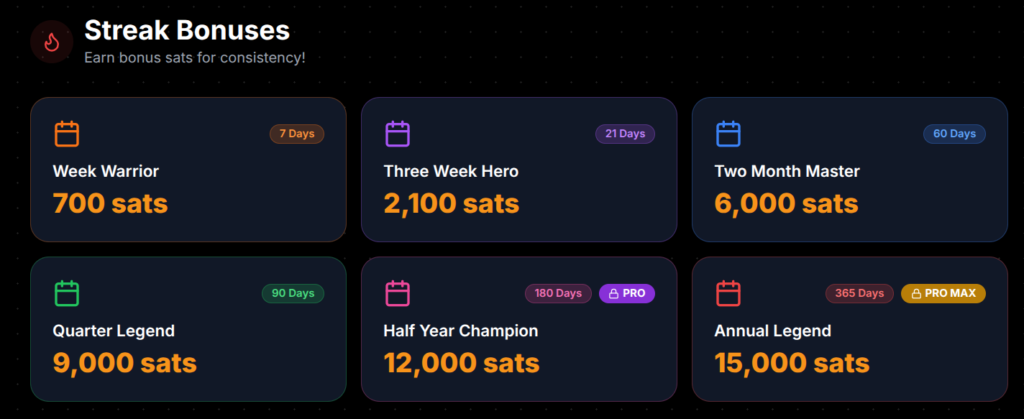Select the 21 Days badge
The image size is (1024, 419).
click(625, 134)
